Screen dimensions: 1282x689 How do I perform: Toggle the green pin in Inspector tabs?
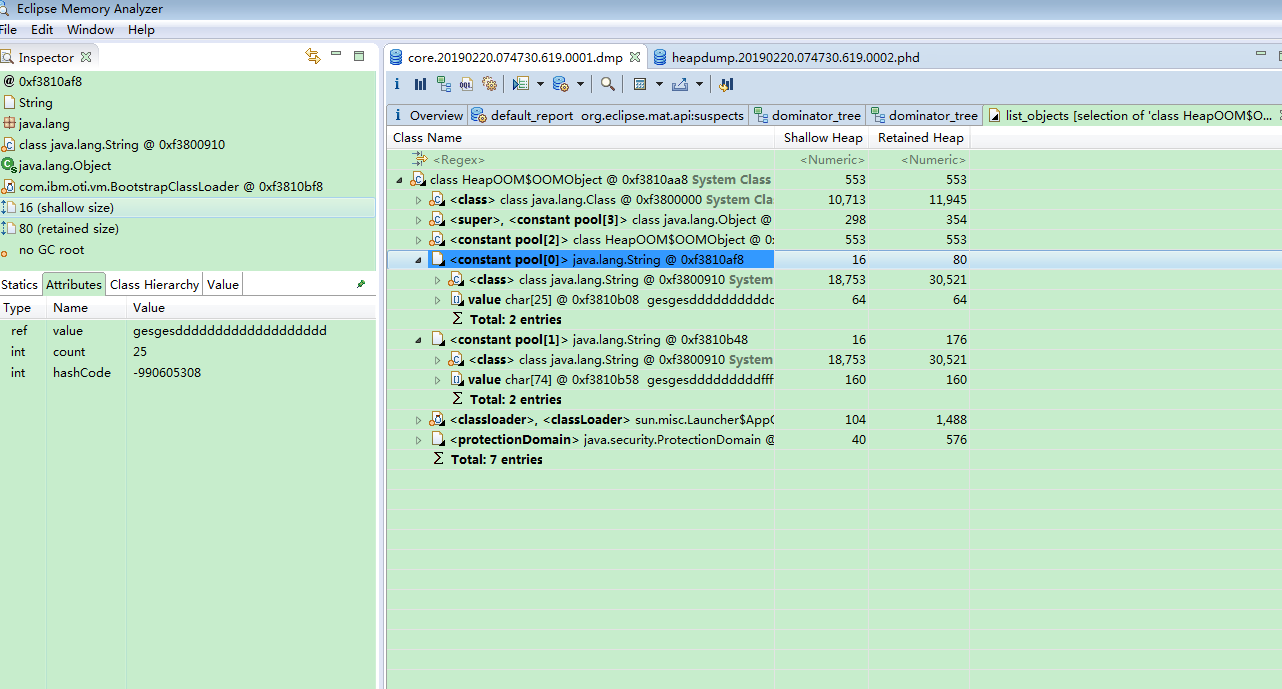pyautogui.click(x=361, y=285)
